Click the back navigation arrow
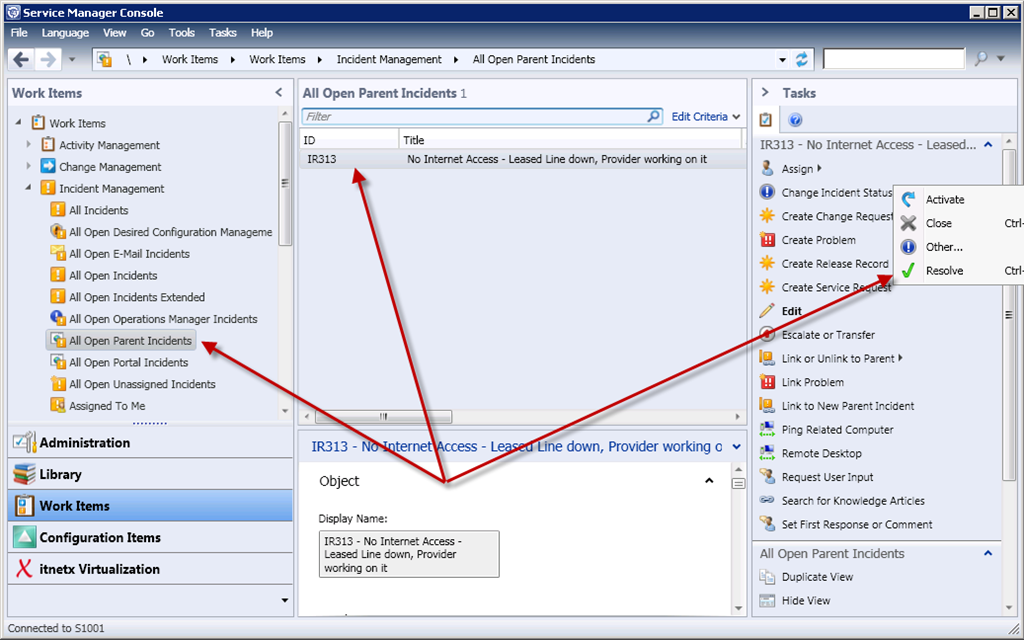Image resolution: width=1024 pixels, height=640 pixels. [21, 59]
